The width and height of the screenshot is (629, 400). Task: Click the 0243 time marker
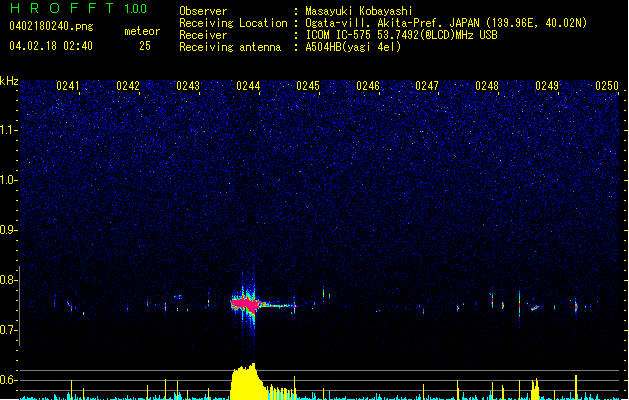coord(188,86)
